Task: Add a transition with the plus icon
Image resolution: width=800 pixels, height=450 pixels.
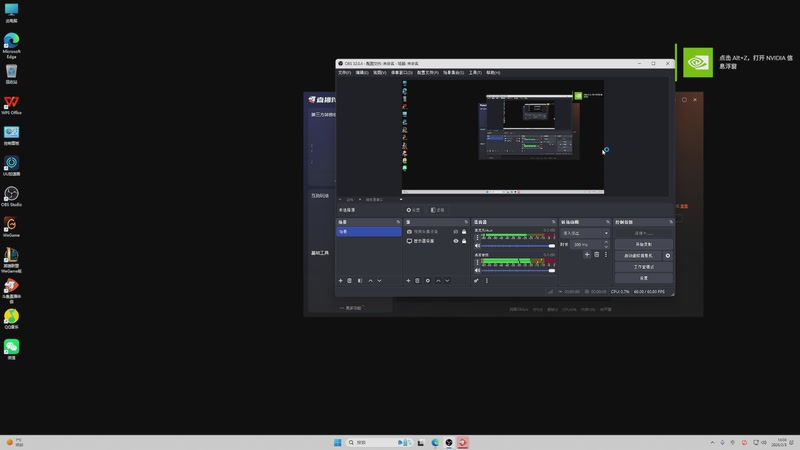Action: tap(587, 255)
